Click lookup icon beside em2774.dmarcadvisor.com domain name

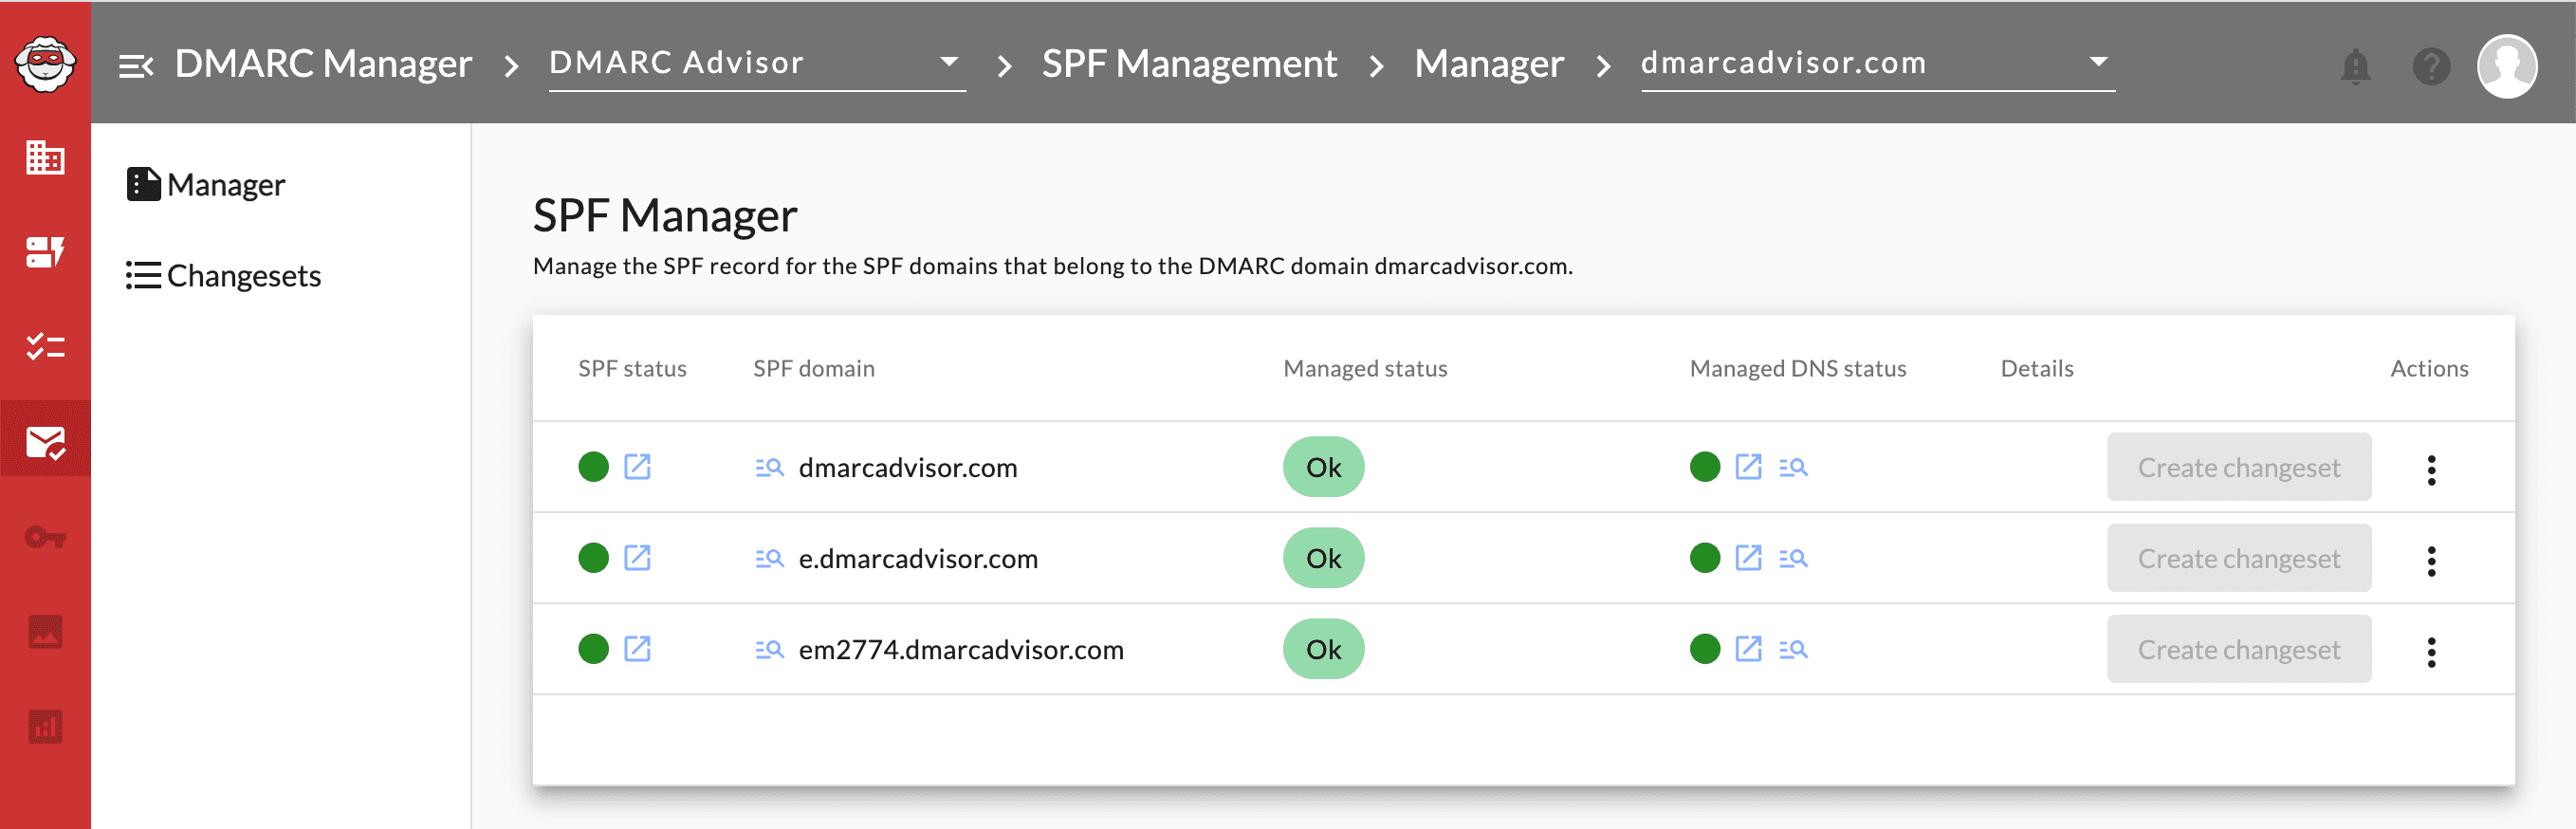click(769, 649)
